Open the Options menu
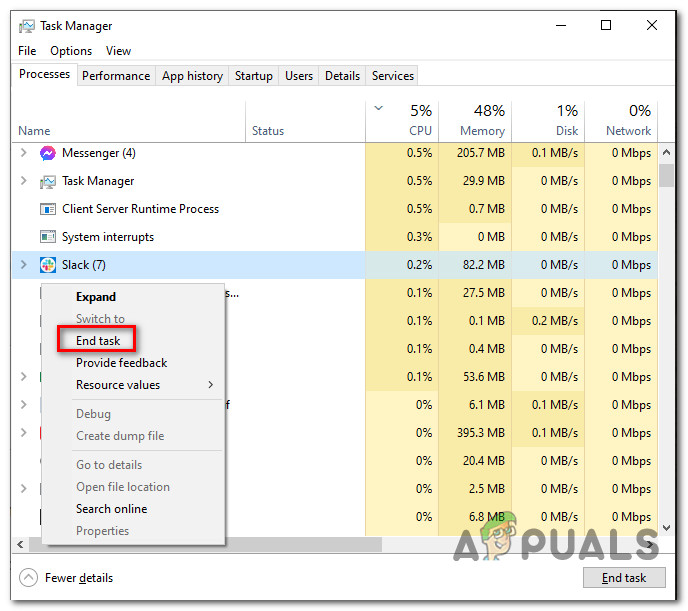688x611 pixels. coord(71,51)
